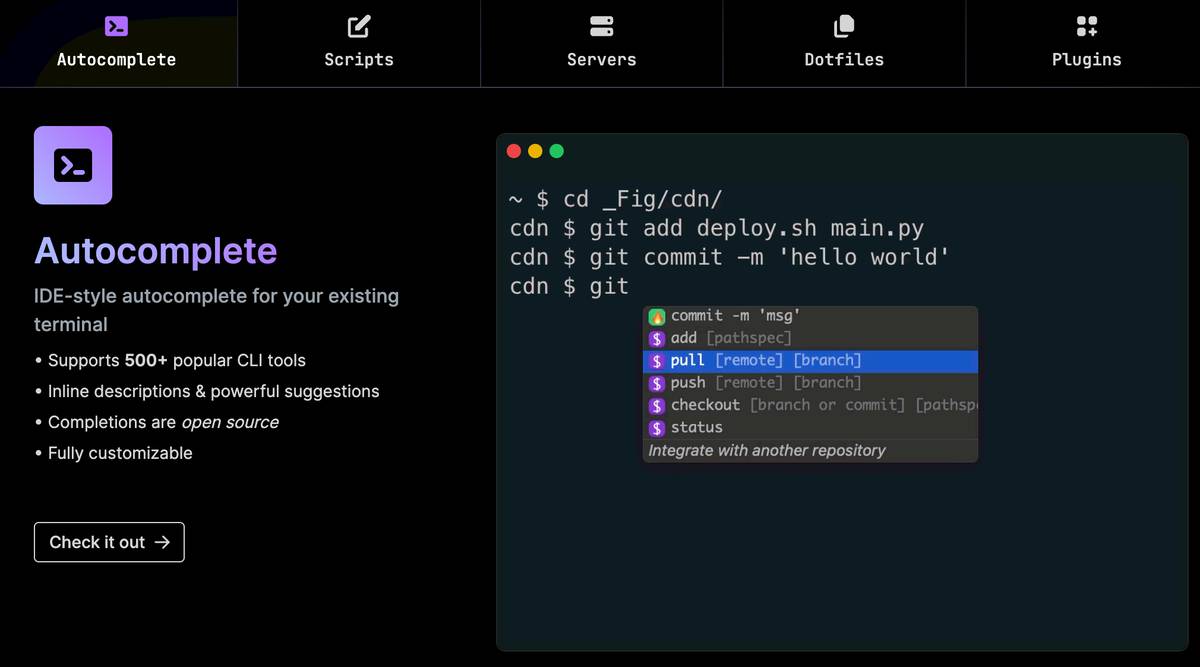1200x667 pixels.
Task: Click the purple Autocomplete logo badge
Action: click(73, 166)
